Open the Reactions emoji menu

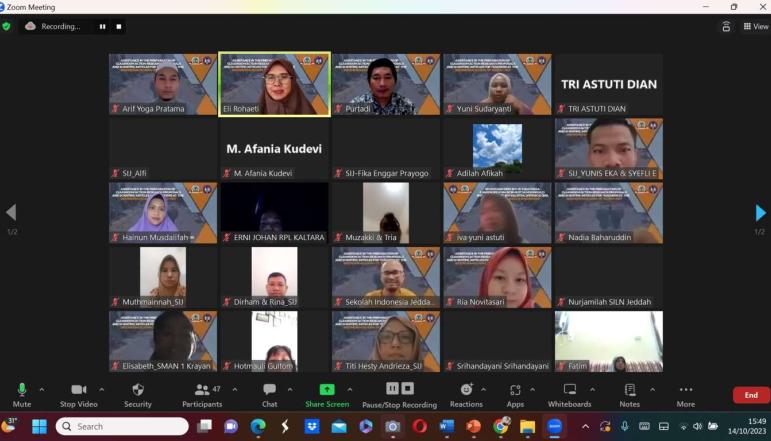[x=466, y=390]
